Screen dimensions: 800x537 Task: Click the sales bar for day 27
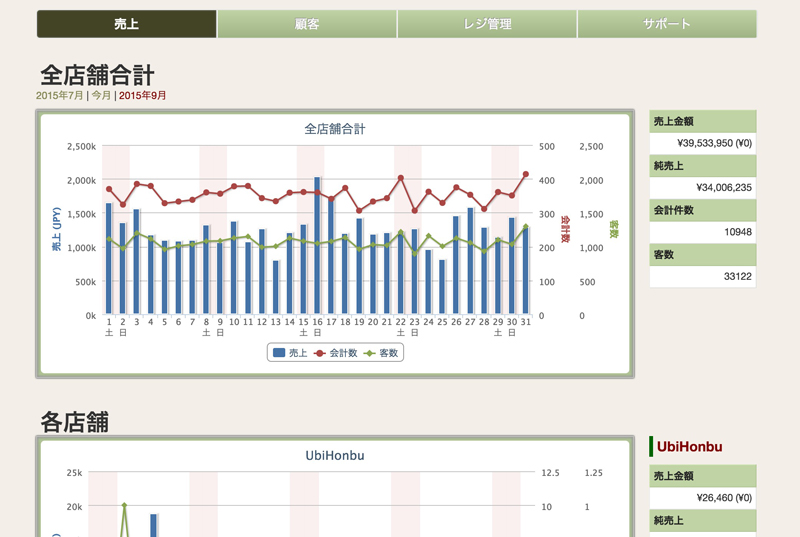pyautogui.click(x=470, y=261)
